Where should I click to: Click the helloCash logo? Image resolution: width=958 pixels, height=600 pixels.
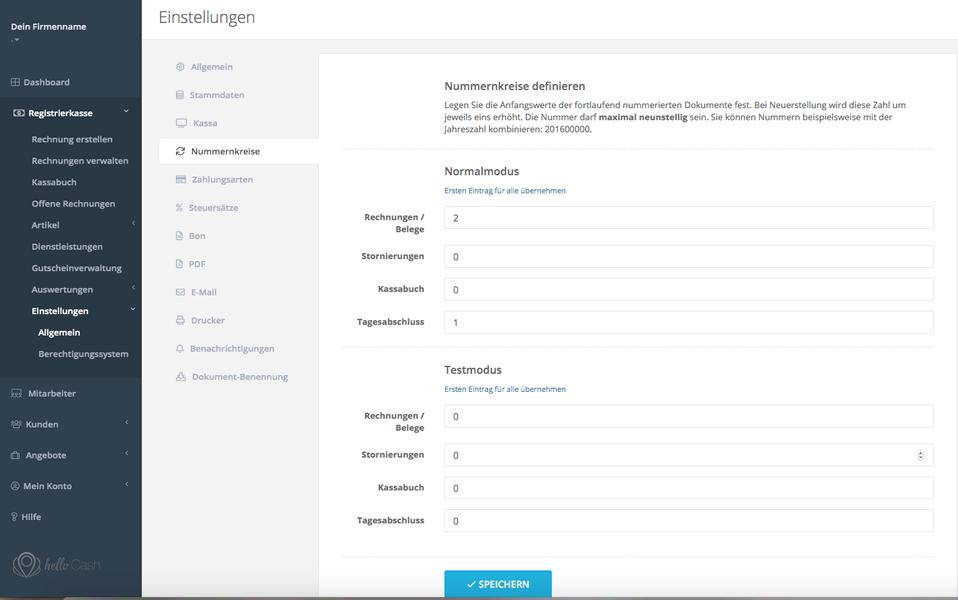[x=56, y=565]
